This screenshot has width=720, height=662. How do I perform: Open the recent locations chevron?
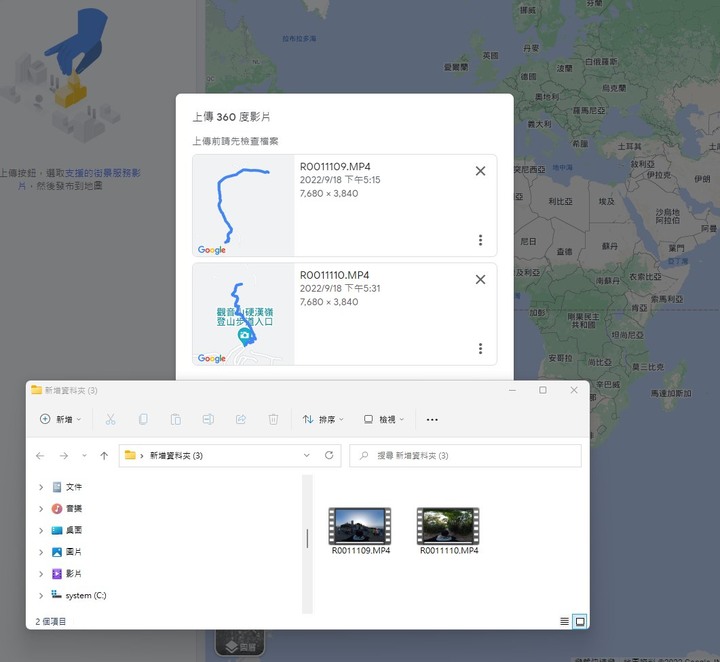coord(84,455)
